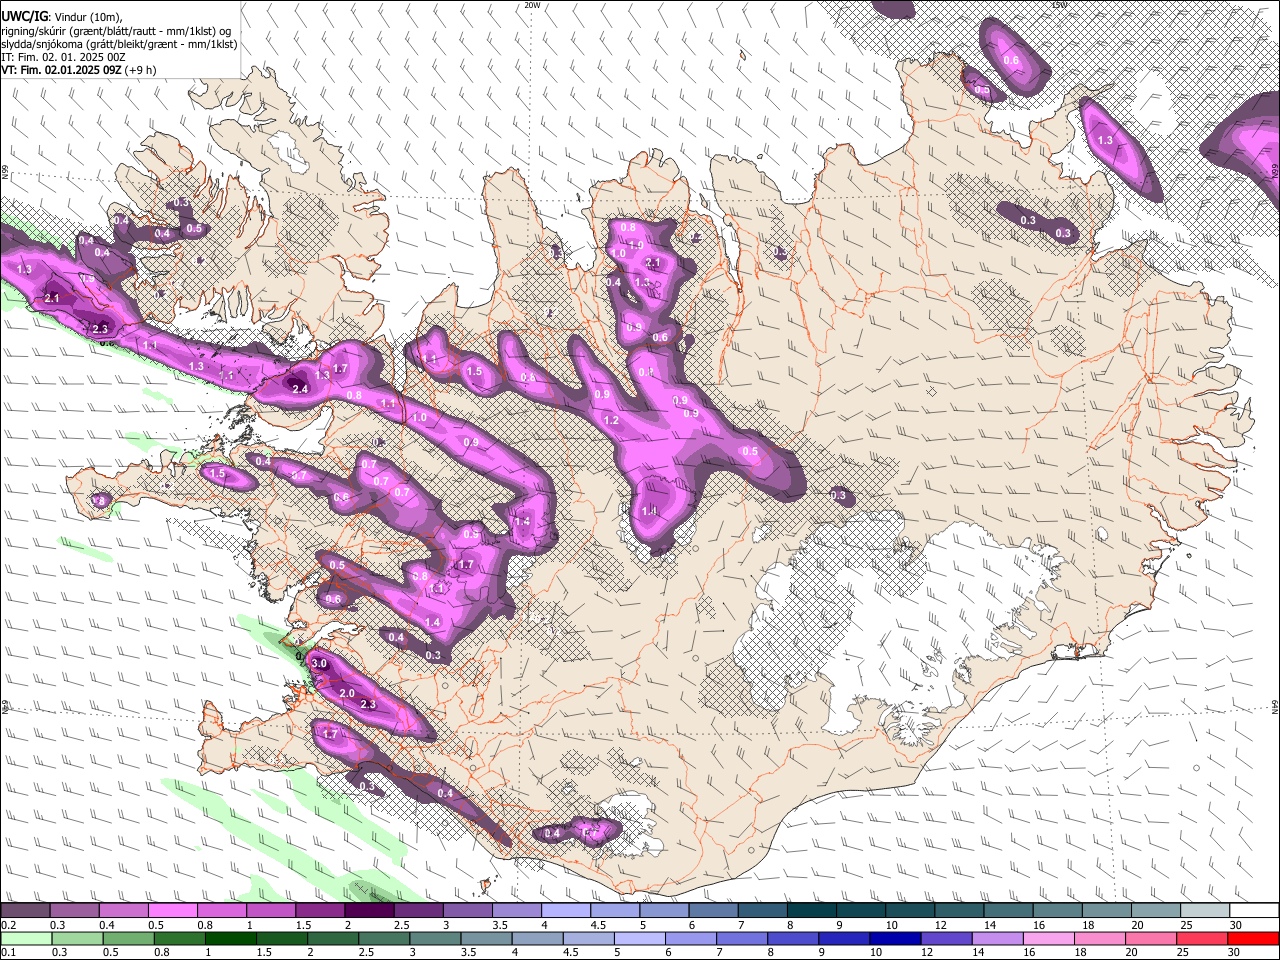This screenshot has width=1280, height=960.
Task: Click the '2.4' snowfall value on the map
Action: [300, 389]
